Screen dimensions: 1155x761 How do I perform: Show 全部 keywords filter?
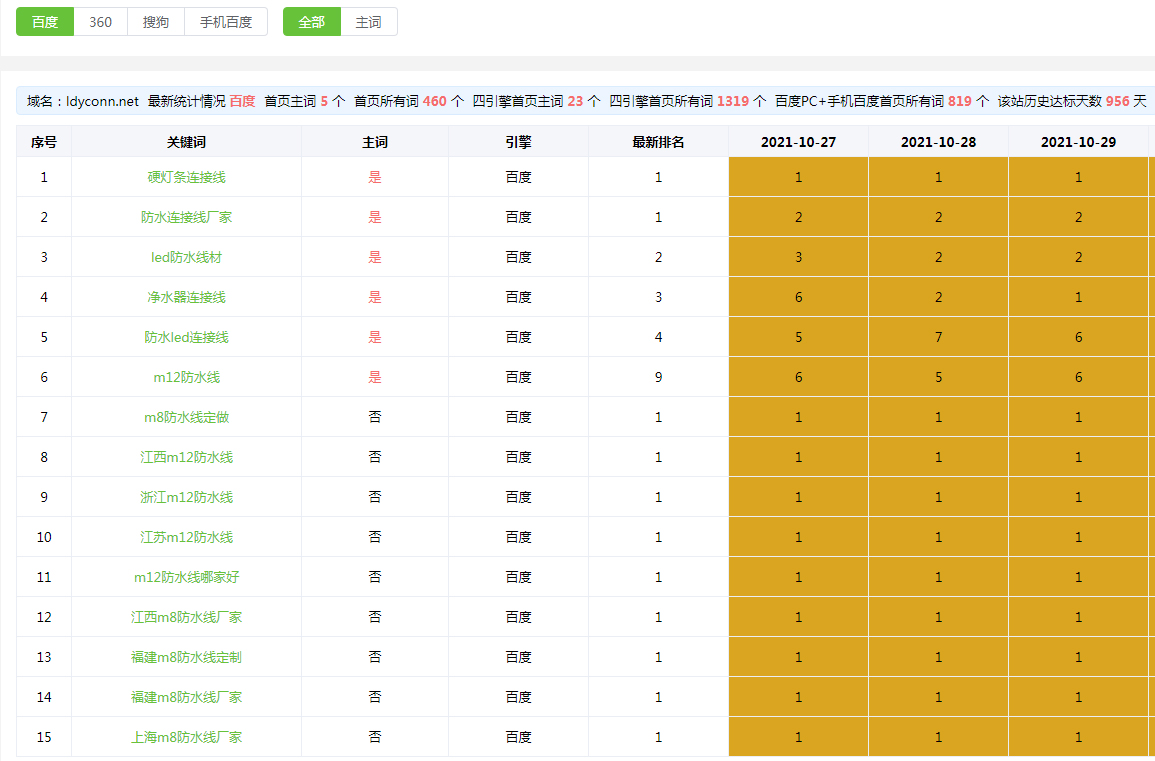point(312,22)
